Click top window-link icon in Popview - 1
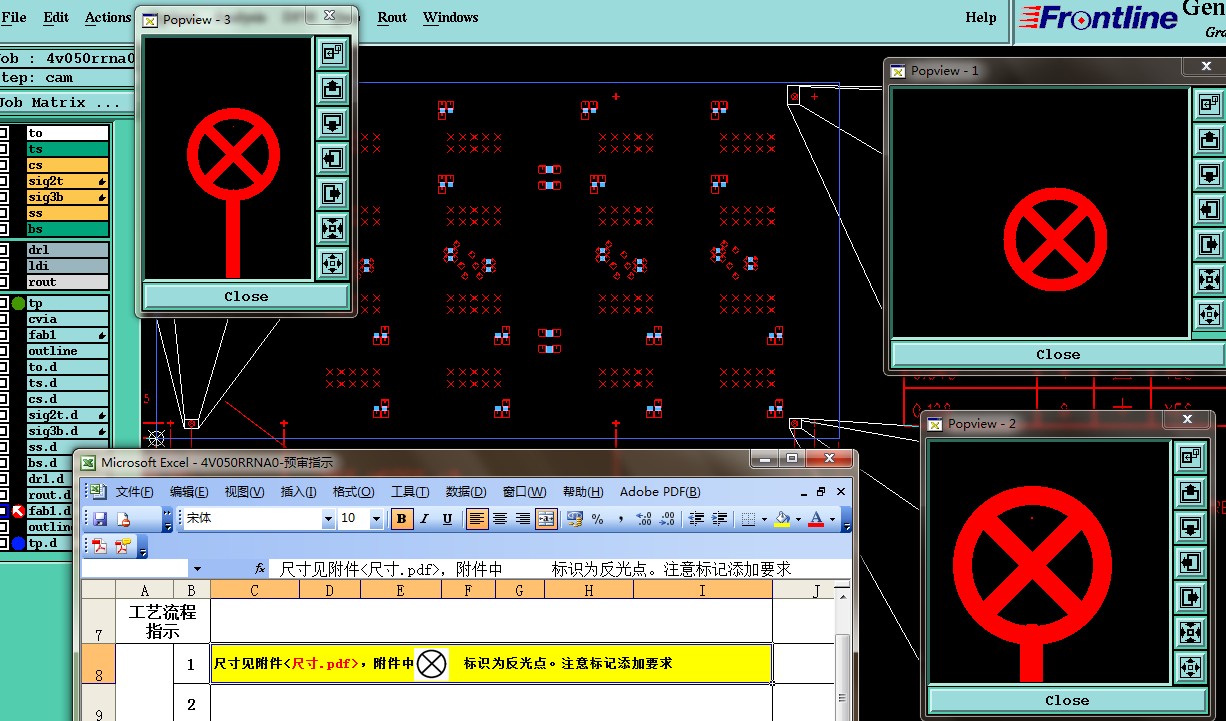Image resolution: width=1226 pixels, height=721 pixels. [1209, 103]
